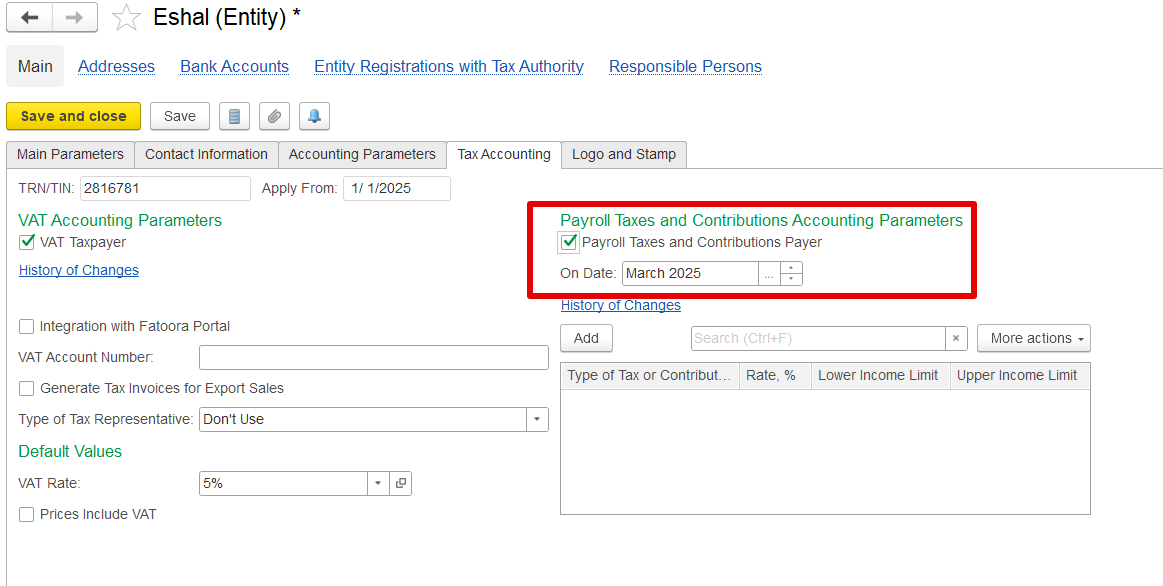Screen dimensions: 1163x586
Task: Switch to the Accounting Parameters tab
Action: pos(362,154)
